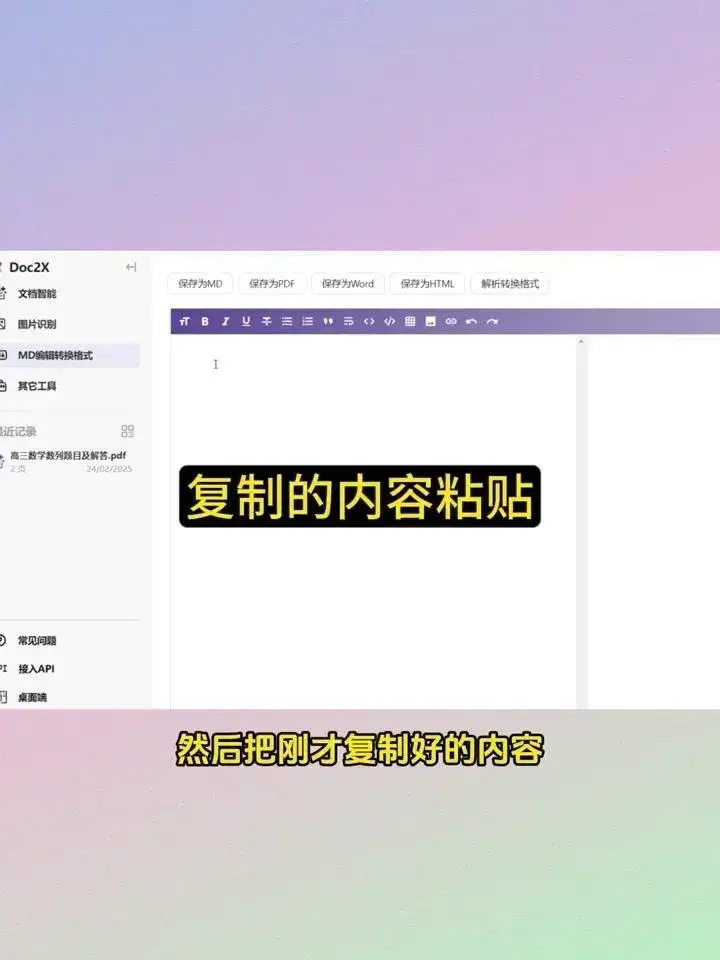The width and height of the screenshot is (720, 960).
Task: Insert inline code with angle brackets icon
Action: pos(369,321)
